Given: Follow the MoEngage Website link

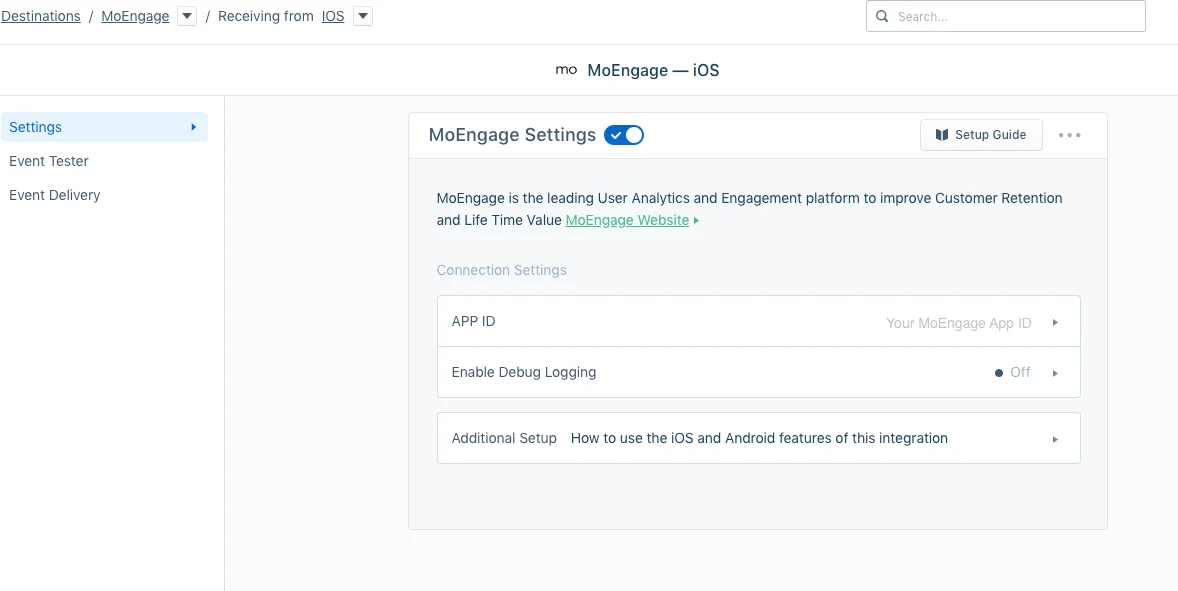Looking at the screenshot, I should pos(627,221).
